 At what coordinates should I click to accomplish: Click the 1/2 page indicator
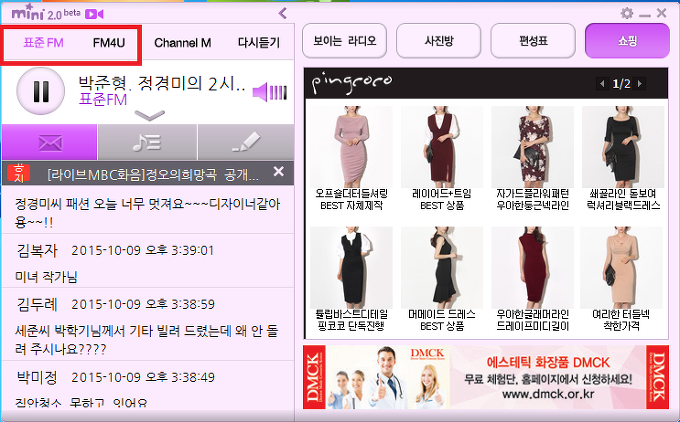[x=621, y=83]
